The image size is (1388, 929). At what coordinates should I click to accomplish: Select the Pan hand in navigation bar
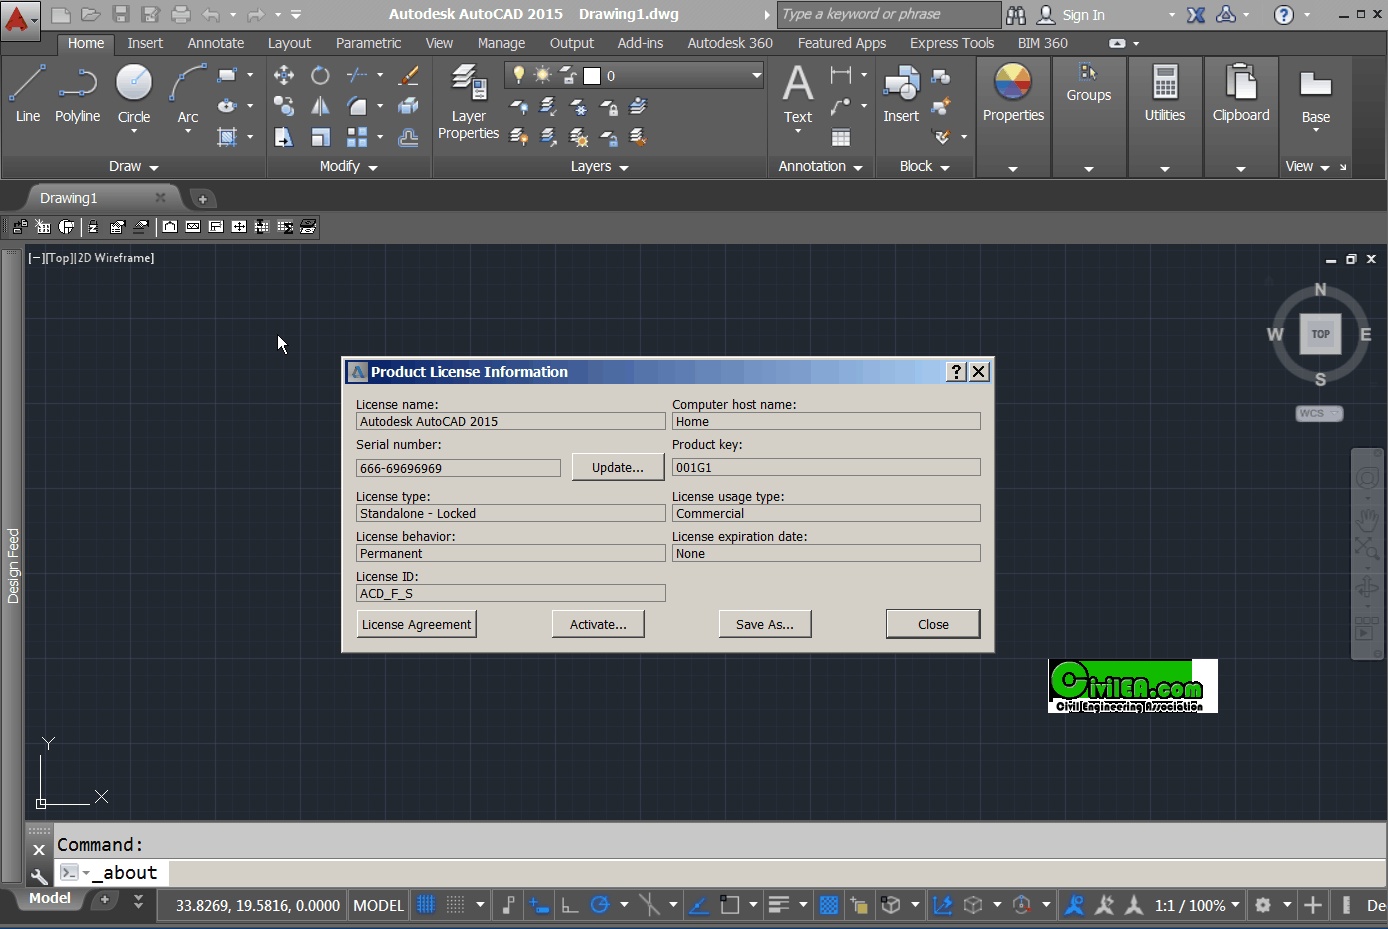[x=1367, y=519]
